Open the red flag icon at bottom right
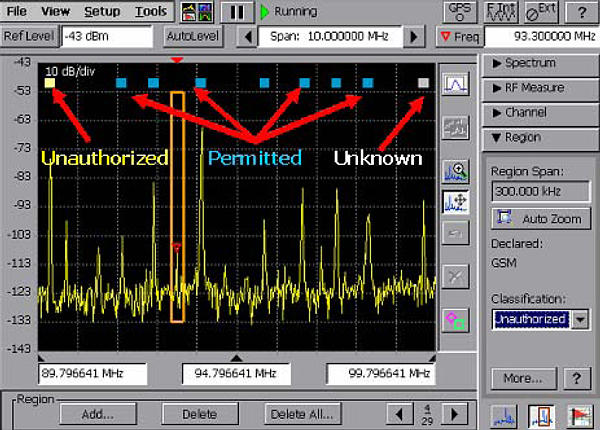 (x=579, y=416)
